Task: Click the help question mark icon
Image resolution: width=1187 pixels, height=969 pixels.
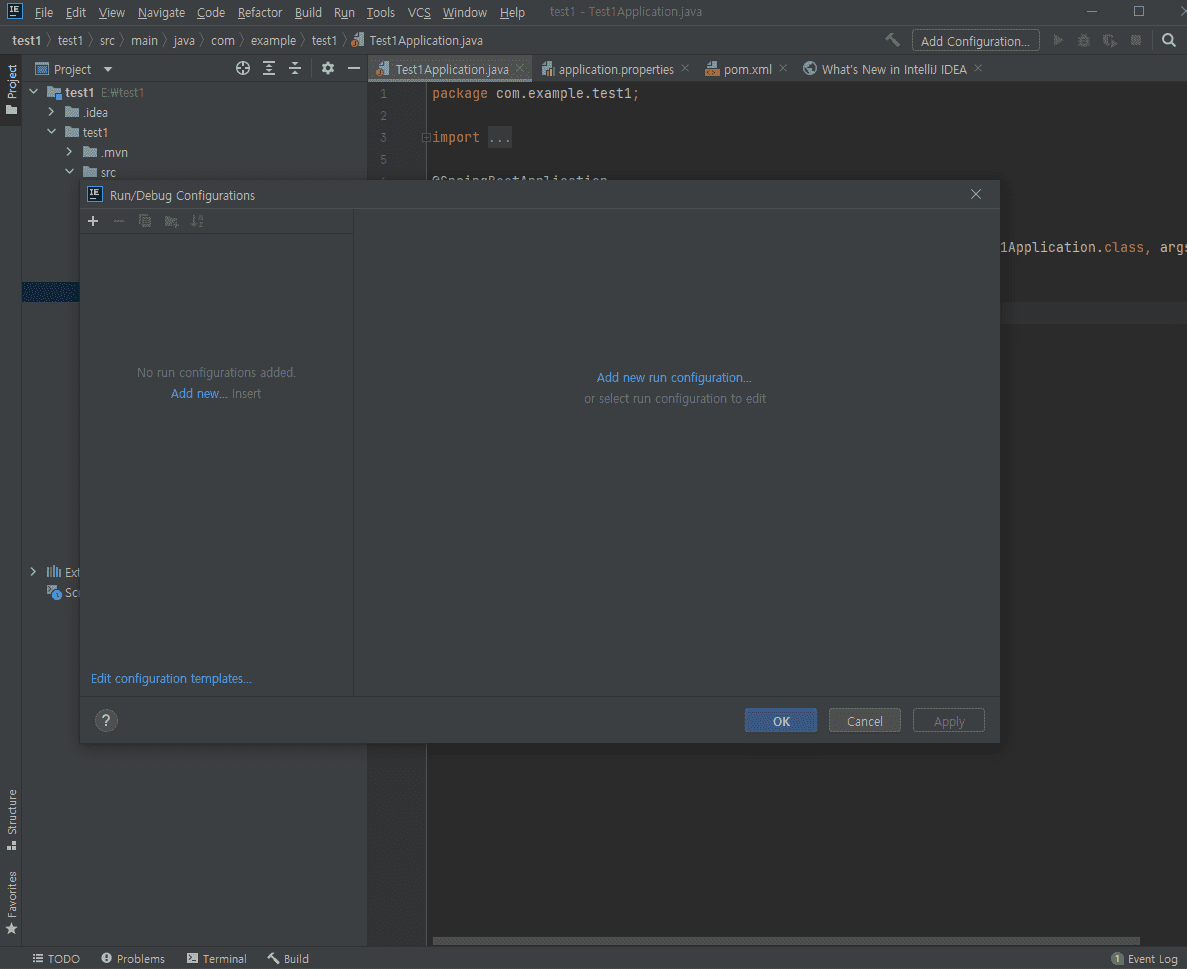Action: [106, 720]
